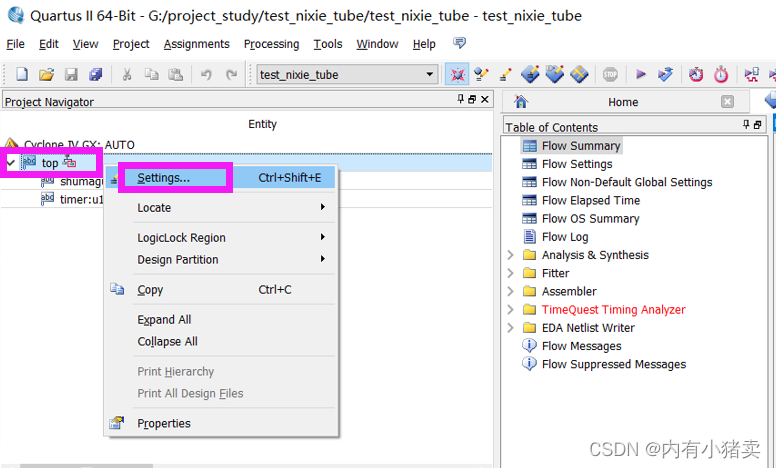Click the Copy icon in toolbar
Image resolution: width=776 pixels, height=468 pixels.
[x=151, y=75]
